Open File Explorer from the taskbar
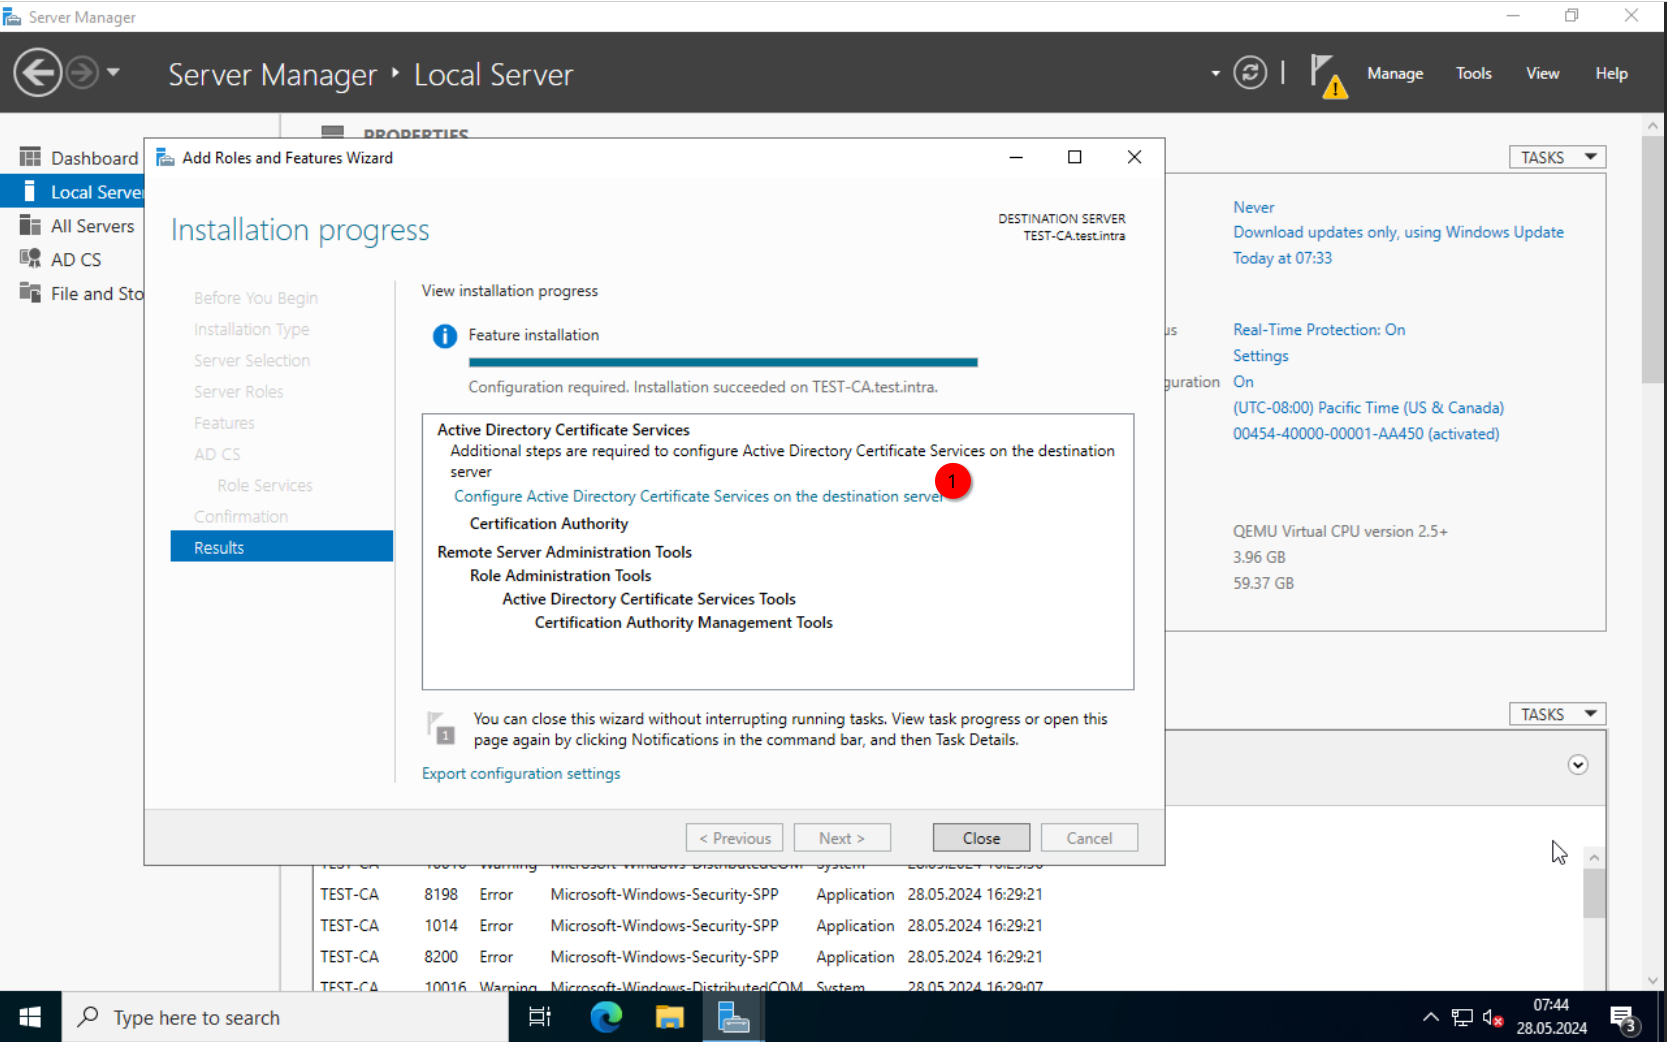This screenshot has height=1042, width=1667. 669,1017
